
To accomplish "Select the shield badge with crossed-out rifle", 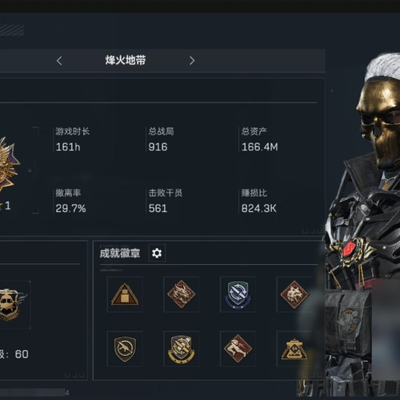I will click(125, 349).
